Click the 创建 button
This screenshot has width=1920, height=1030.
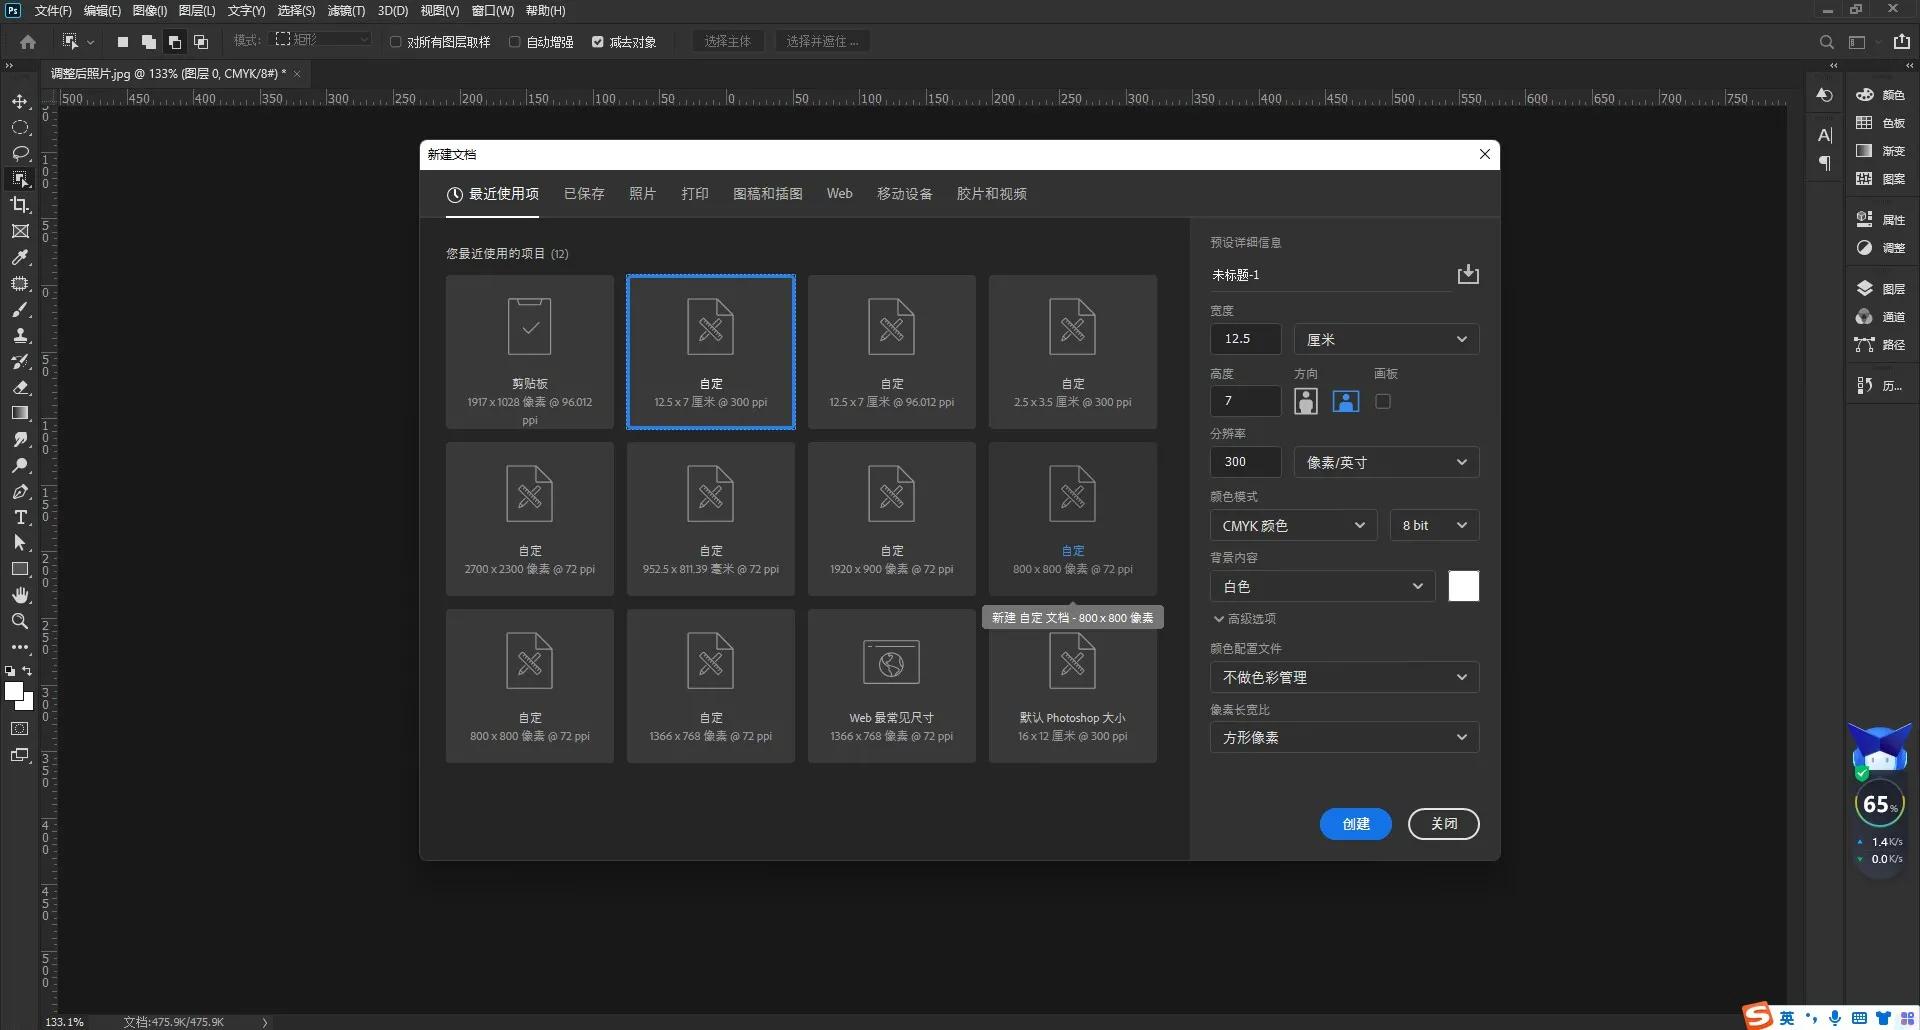(1355, 824)
